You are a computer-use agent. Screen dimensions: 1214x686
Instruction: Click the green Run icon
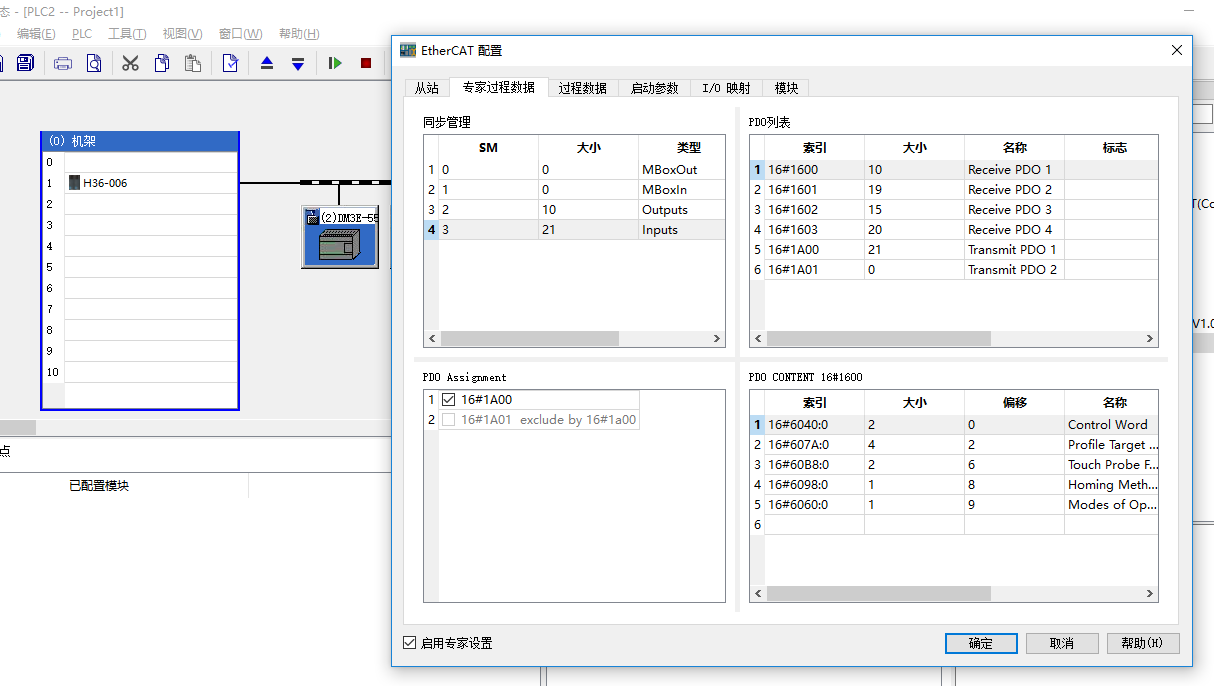(x=335, y=63)
